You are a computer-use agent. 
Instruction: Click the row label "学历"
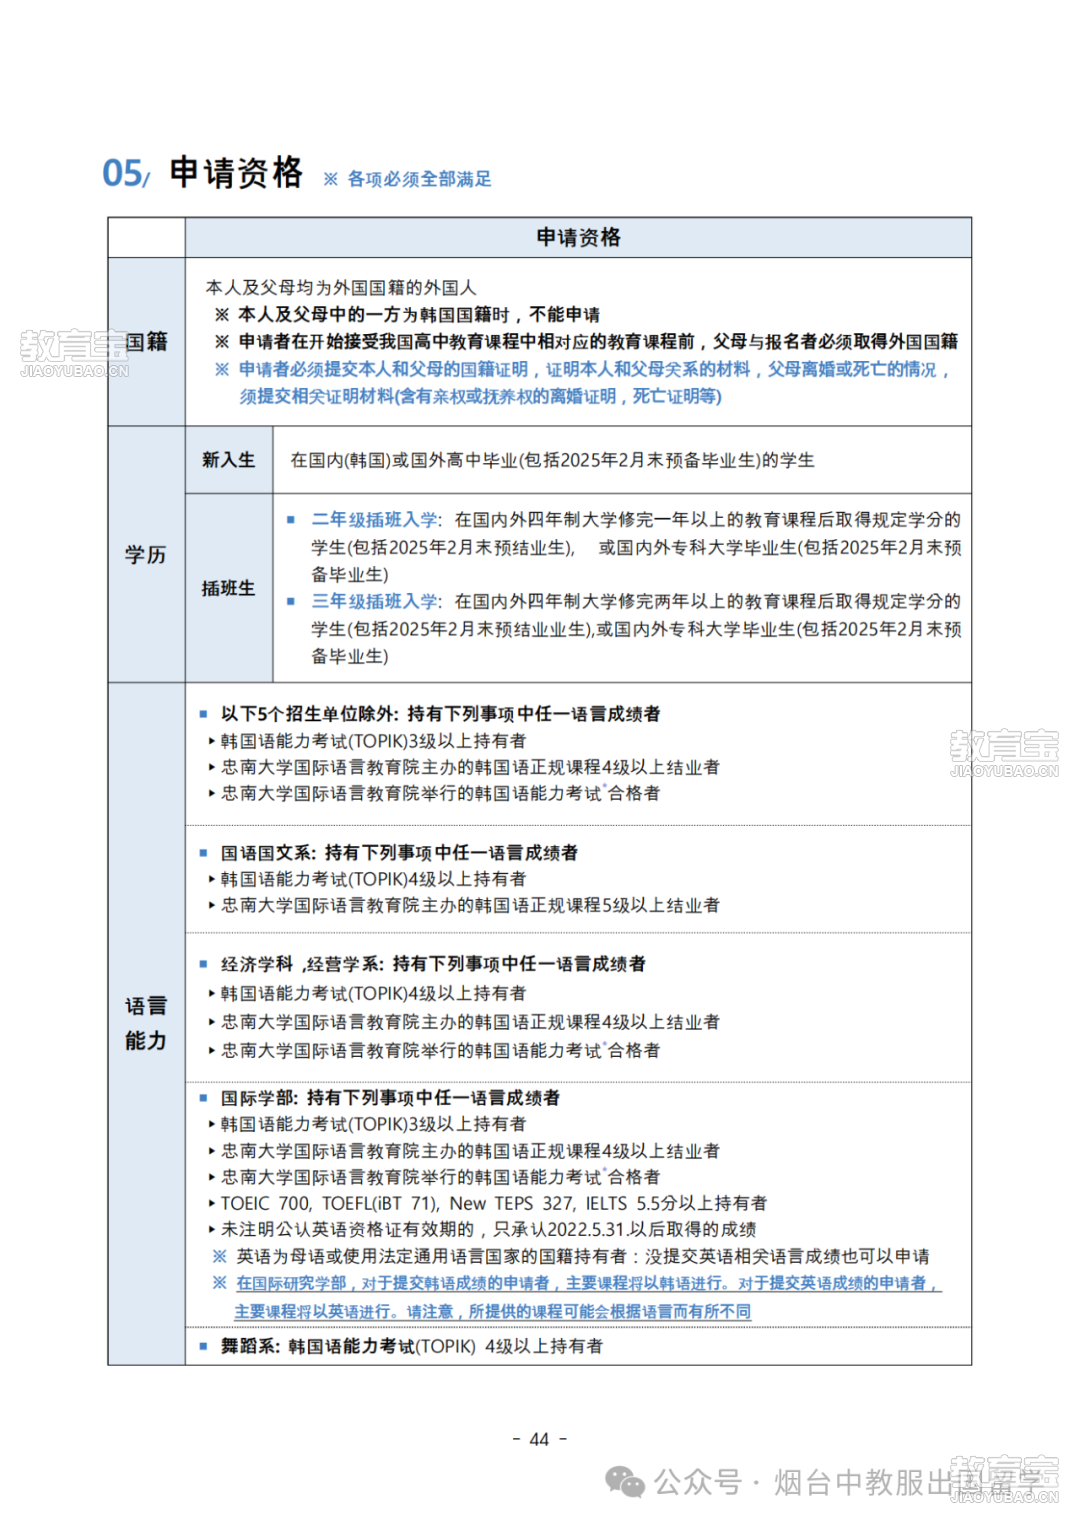tap(146, 555)
